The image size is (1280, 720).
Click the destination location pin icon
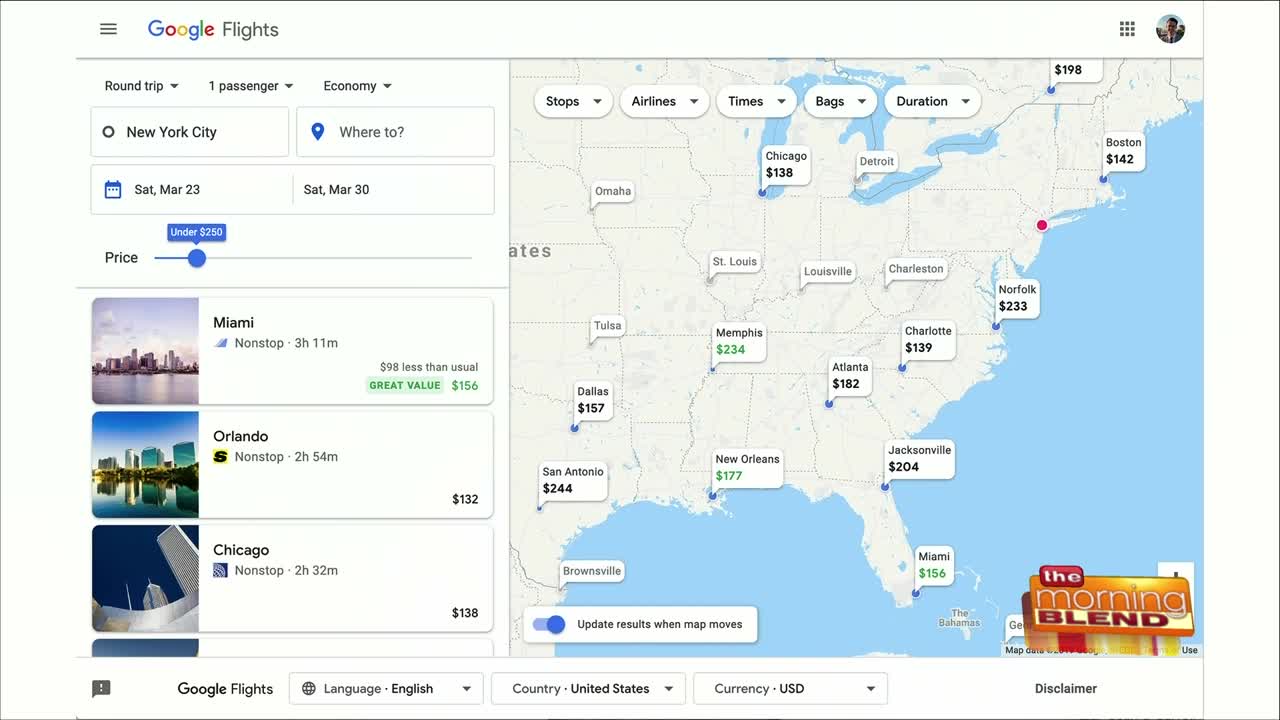(318, 131)
